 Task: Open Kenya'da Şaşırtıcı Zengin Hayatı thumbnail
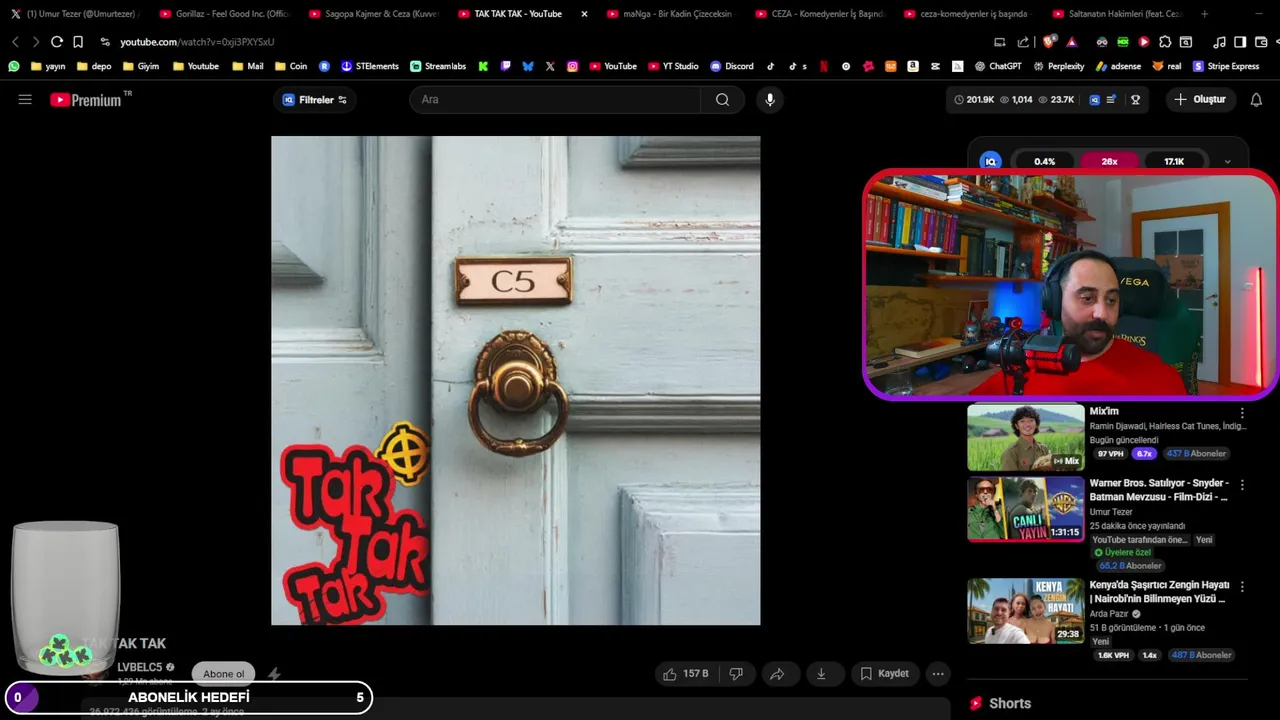click(x=1025, y=611)
